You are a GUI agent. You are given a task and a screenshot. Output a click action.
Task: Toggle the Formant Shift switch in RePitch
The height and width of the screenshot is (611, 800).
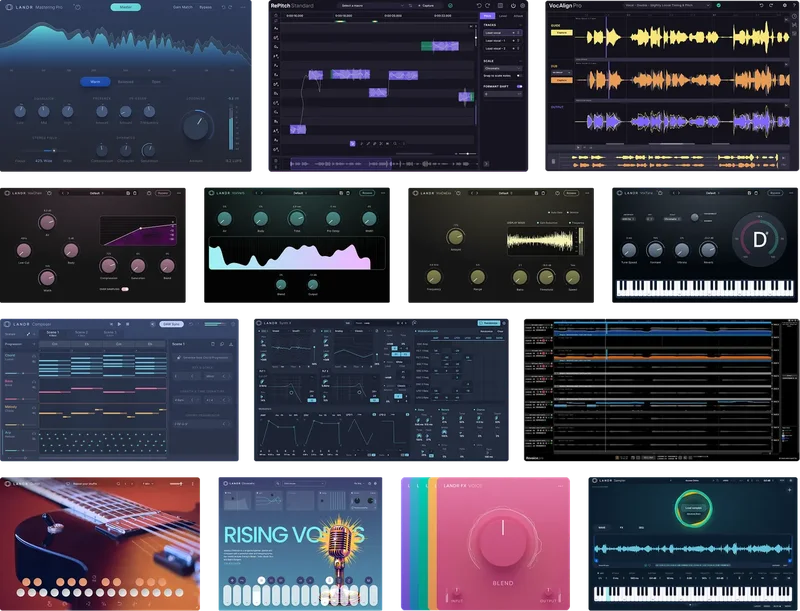pos(519,86)
